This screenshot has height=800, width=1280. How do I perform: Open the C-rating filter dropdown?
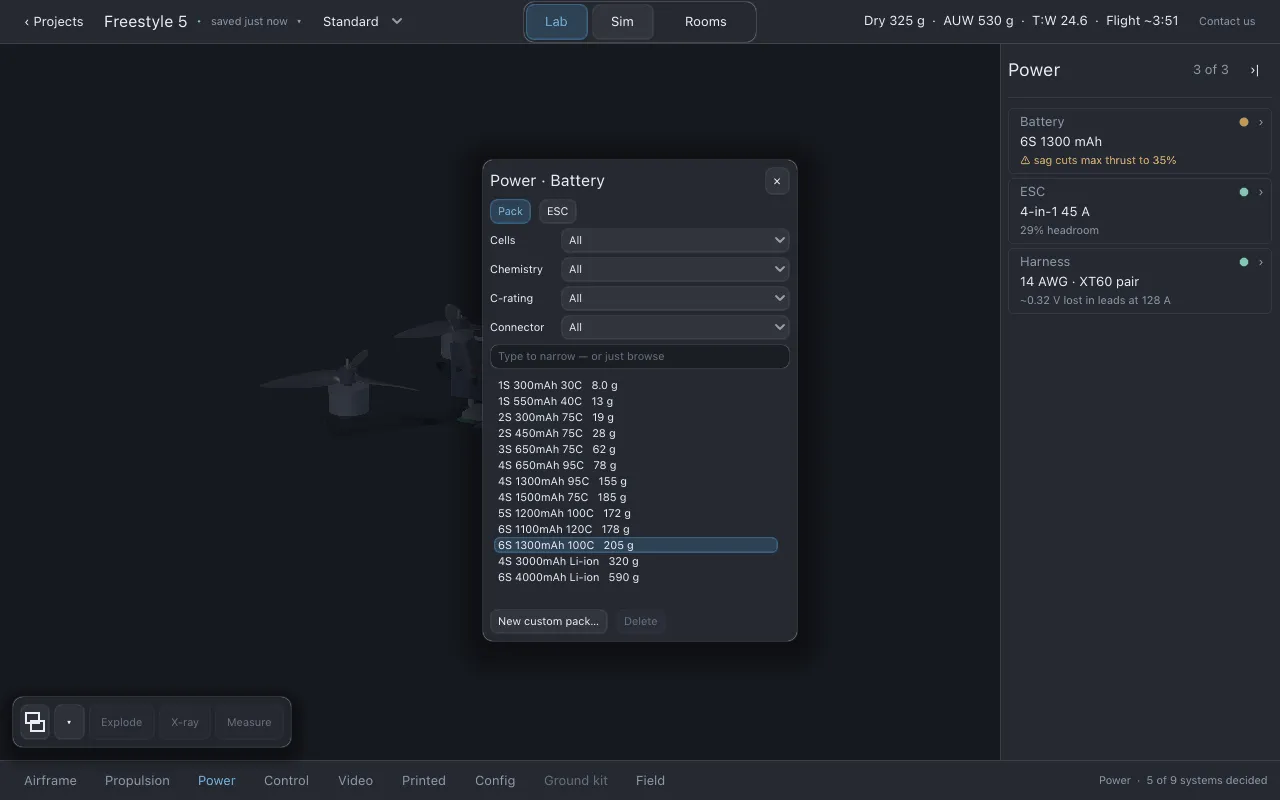pos(675,298)
